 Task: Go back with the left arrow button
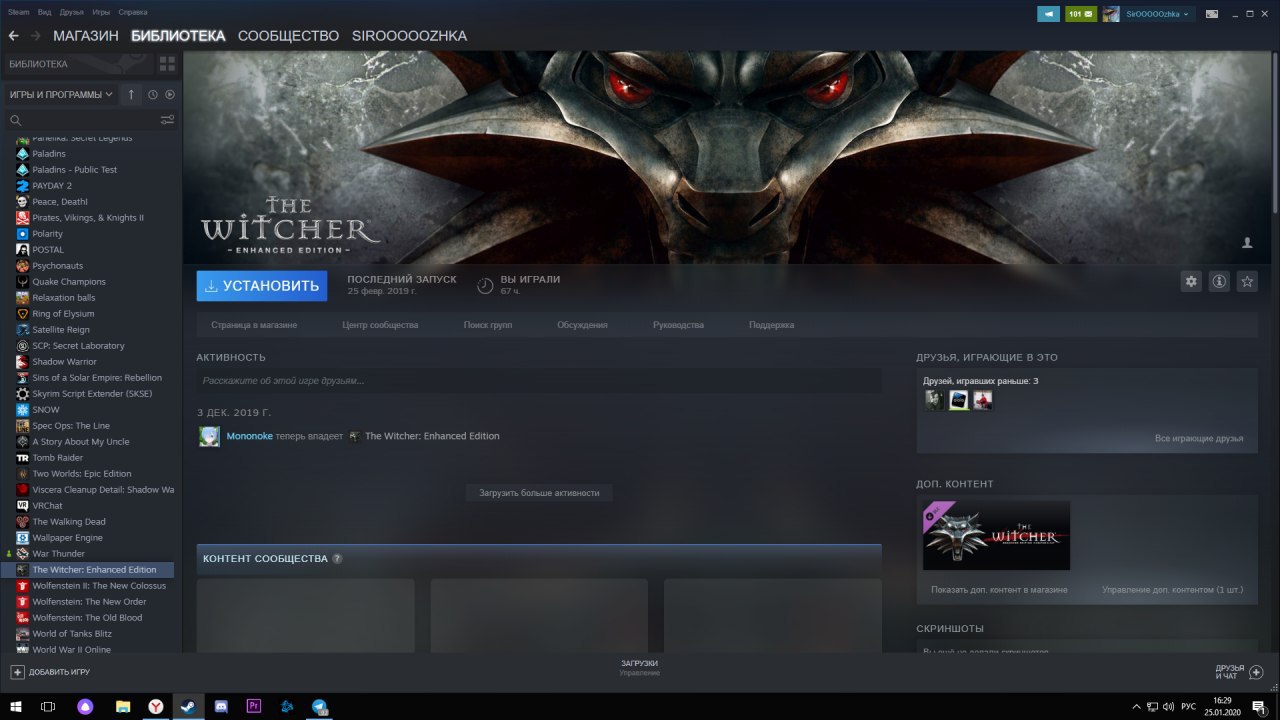(x=13, y=36)
